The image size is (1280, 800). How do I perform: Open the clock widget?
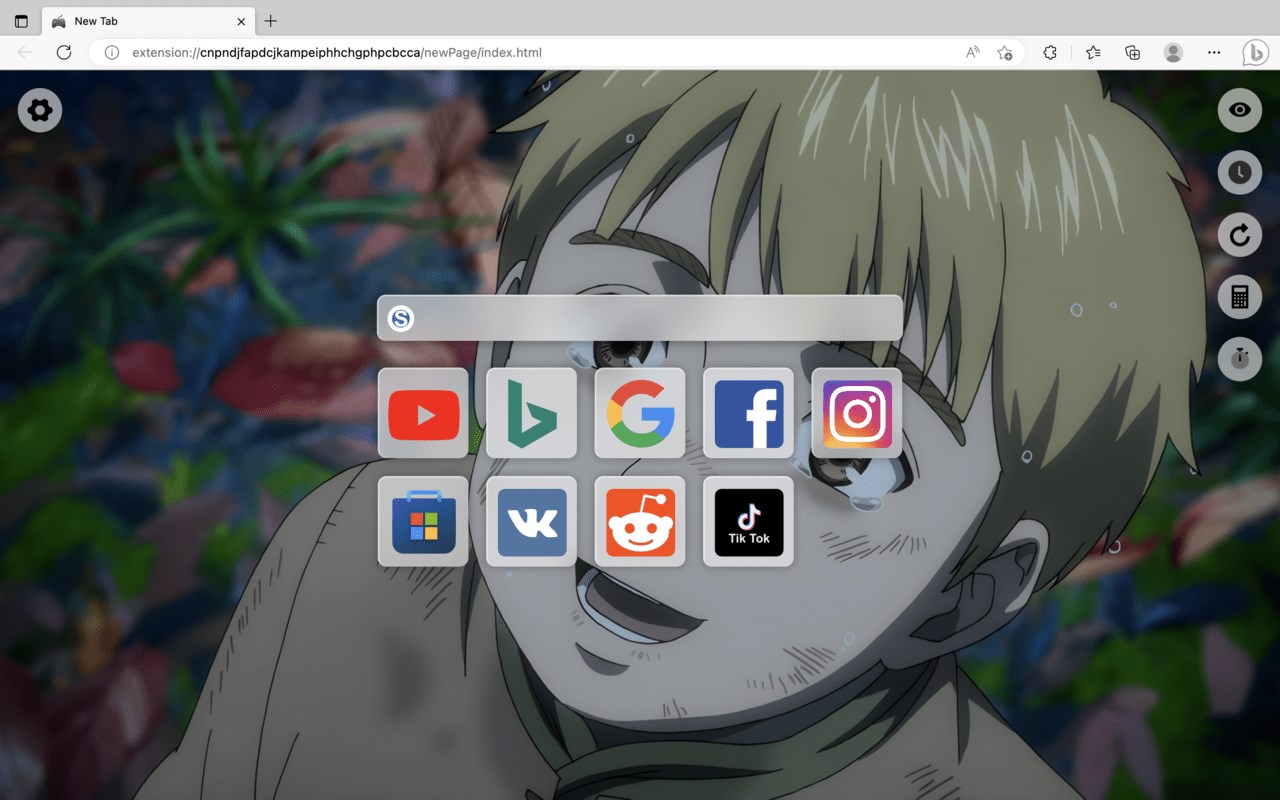[x=1240, y=172]
